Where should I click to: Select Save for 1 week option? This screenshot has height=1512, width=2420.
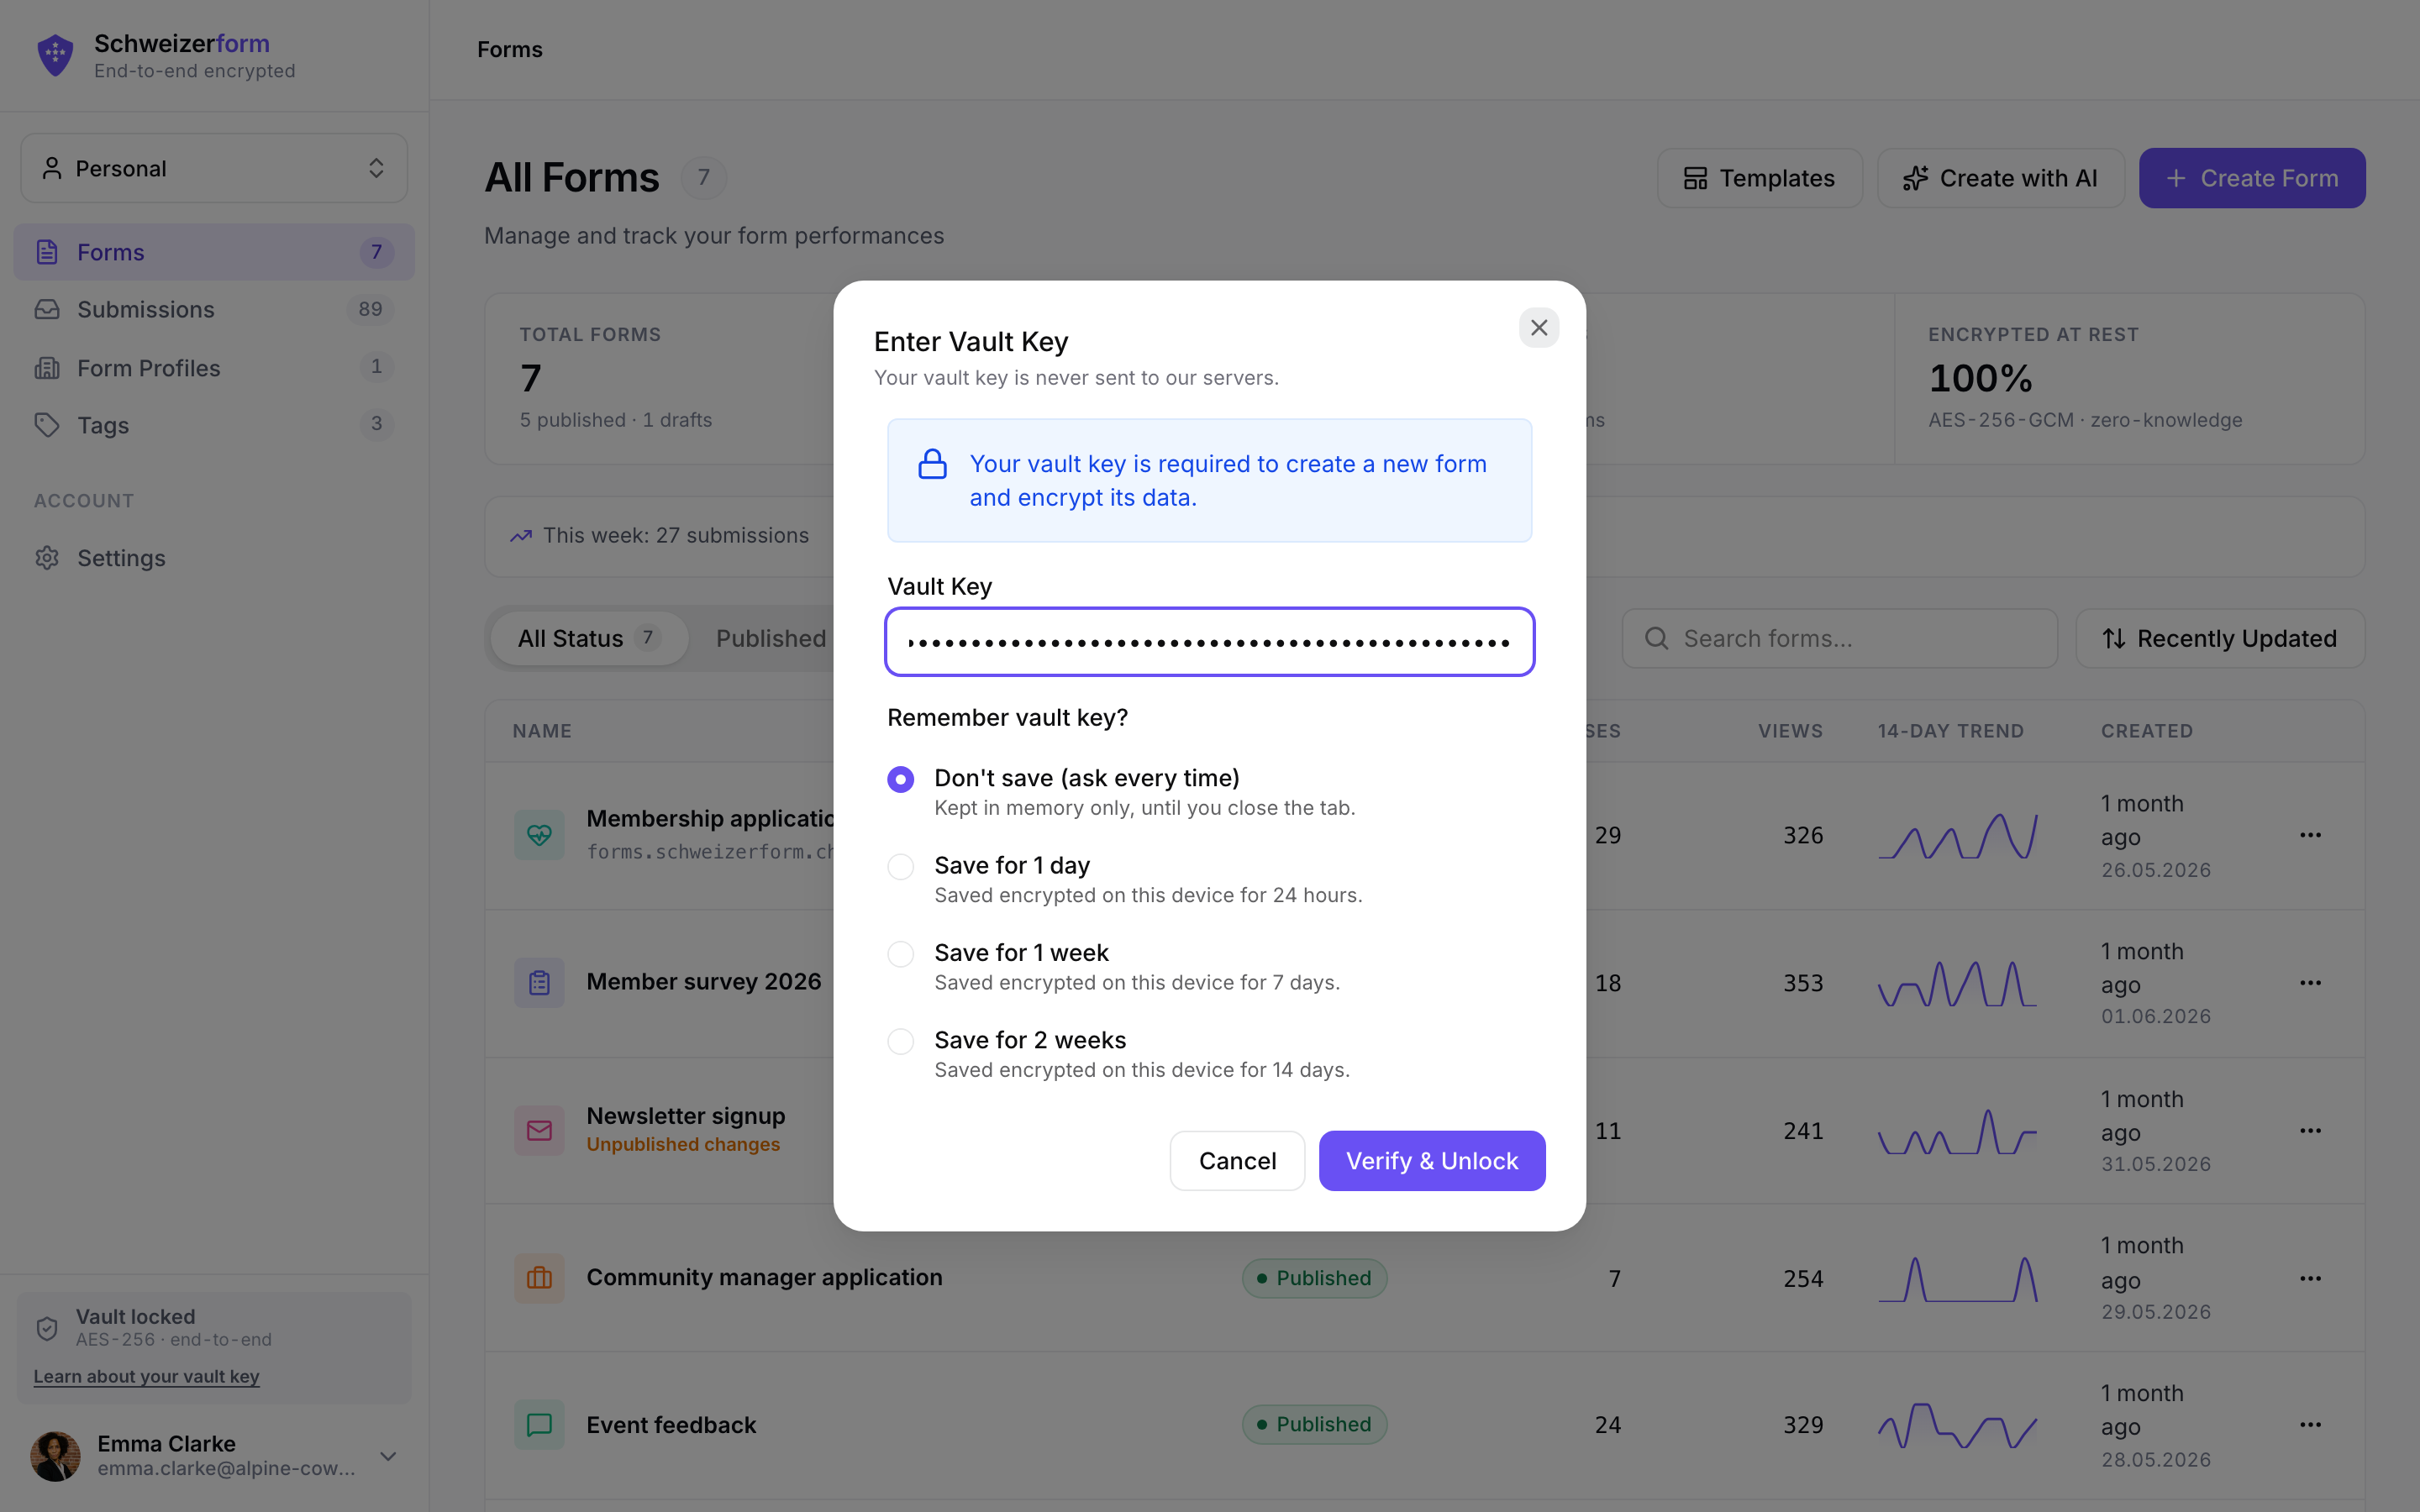coord(900,954)
